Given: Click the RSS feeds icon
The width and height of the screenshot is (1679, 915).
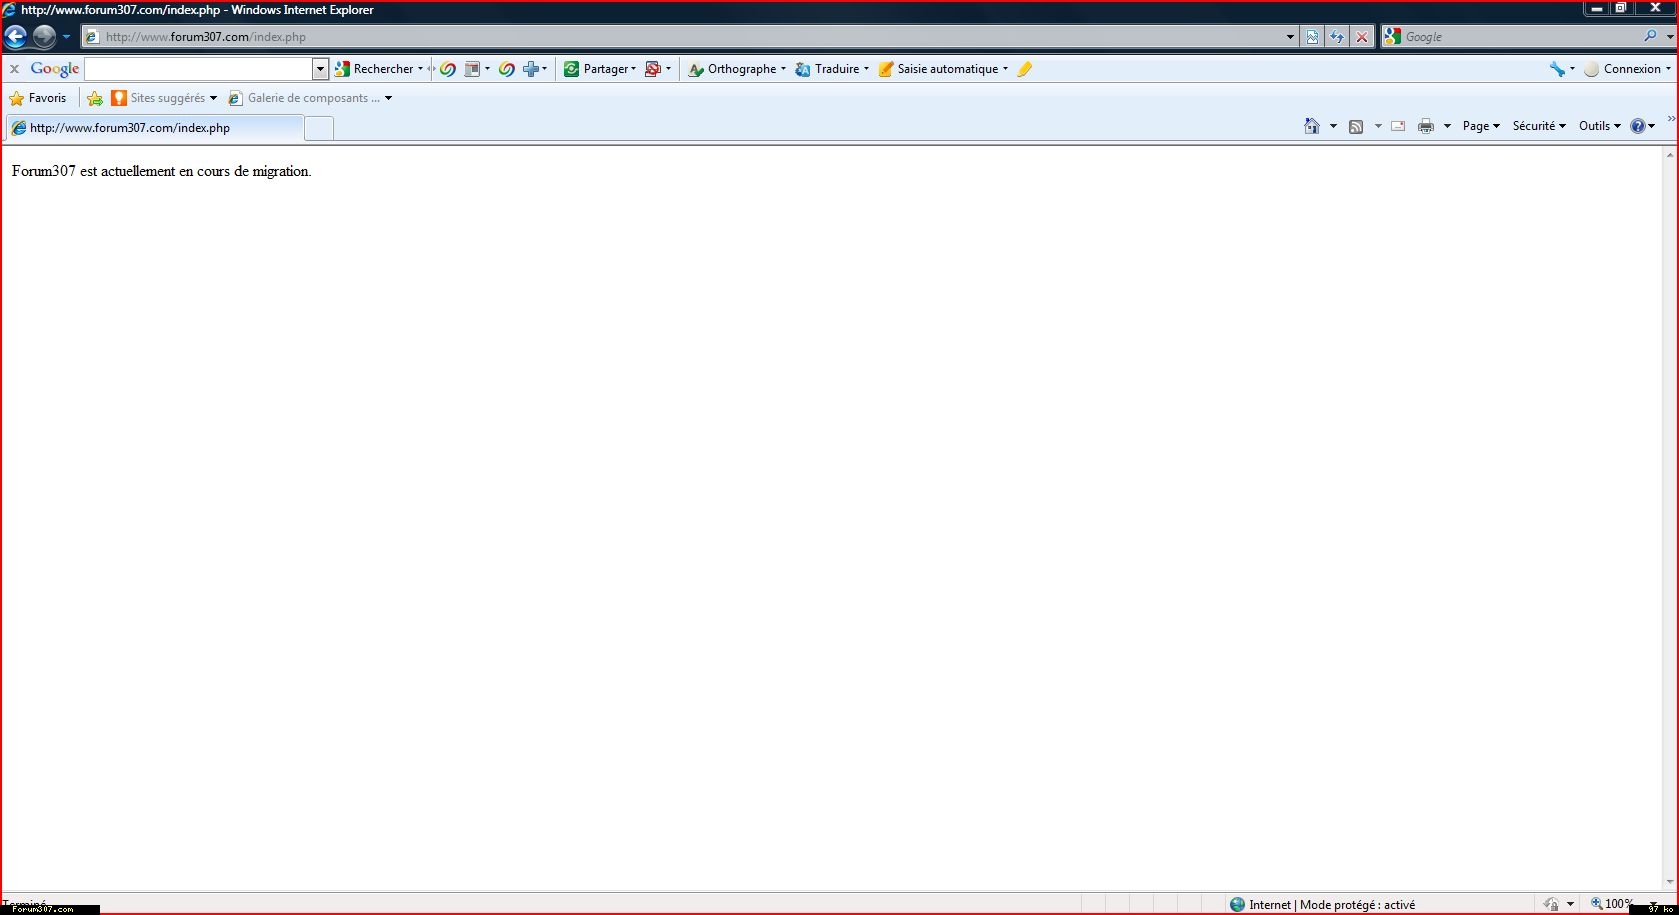Looking at the screenshot, I should coord(1356,126).
